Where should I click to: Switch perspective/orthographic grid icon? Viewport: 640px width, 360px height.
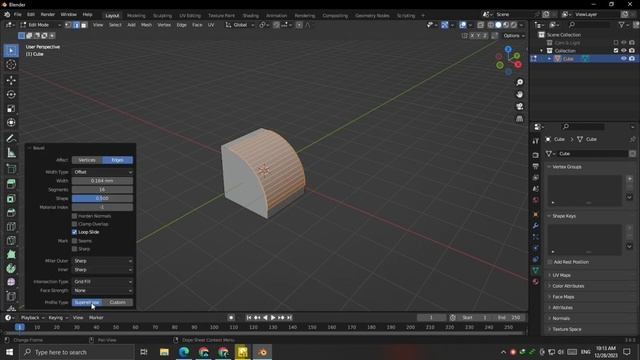520,119
